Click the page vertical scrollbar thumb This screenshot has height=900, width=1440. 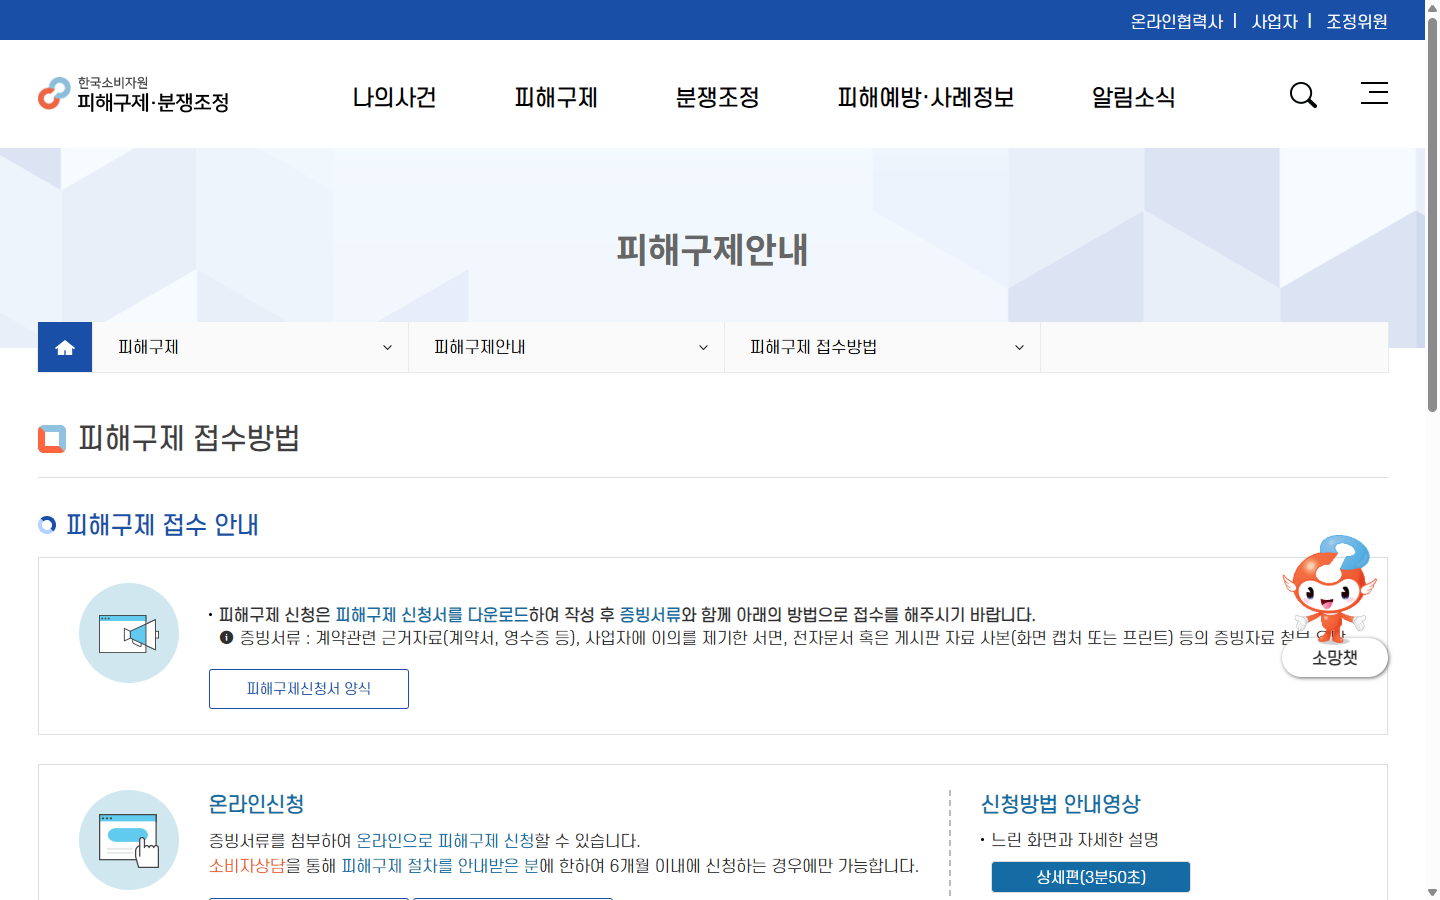click(x=1432, y=215)
